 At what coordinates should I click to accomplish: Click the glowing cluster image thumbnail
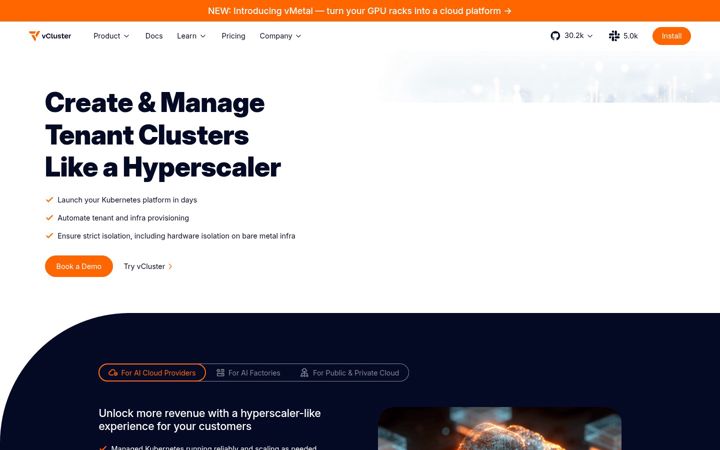pos(500,428)
